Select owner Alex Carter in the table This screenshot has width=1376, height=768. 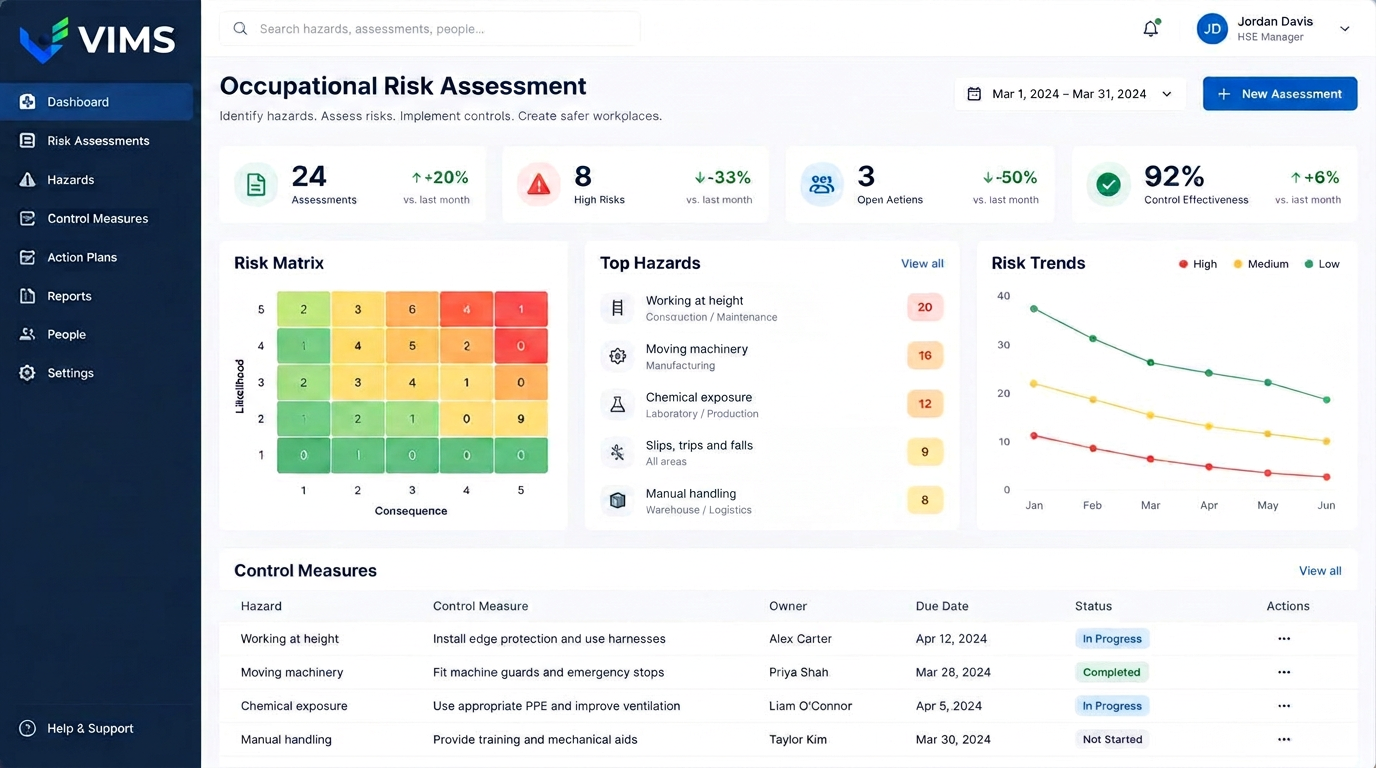click(x=800, y=639)
